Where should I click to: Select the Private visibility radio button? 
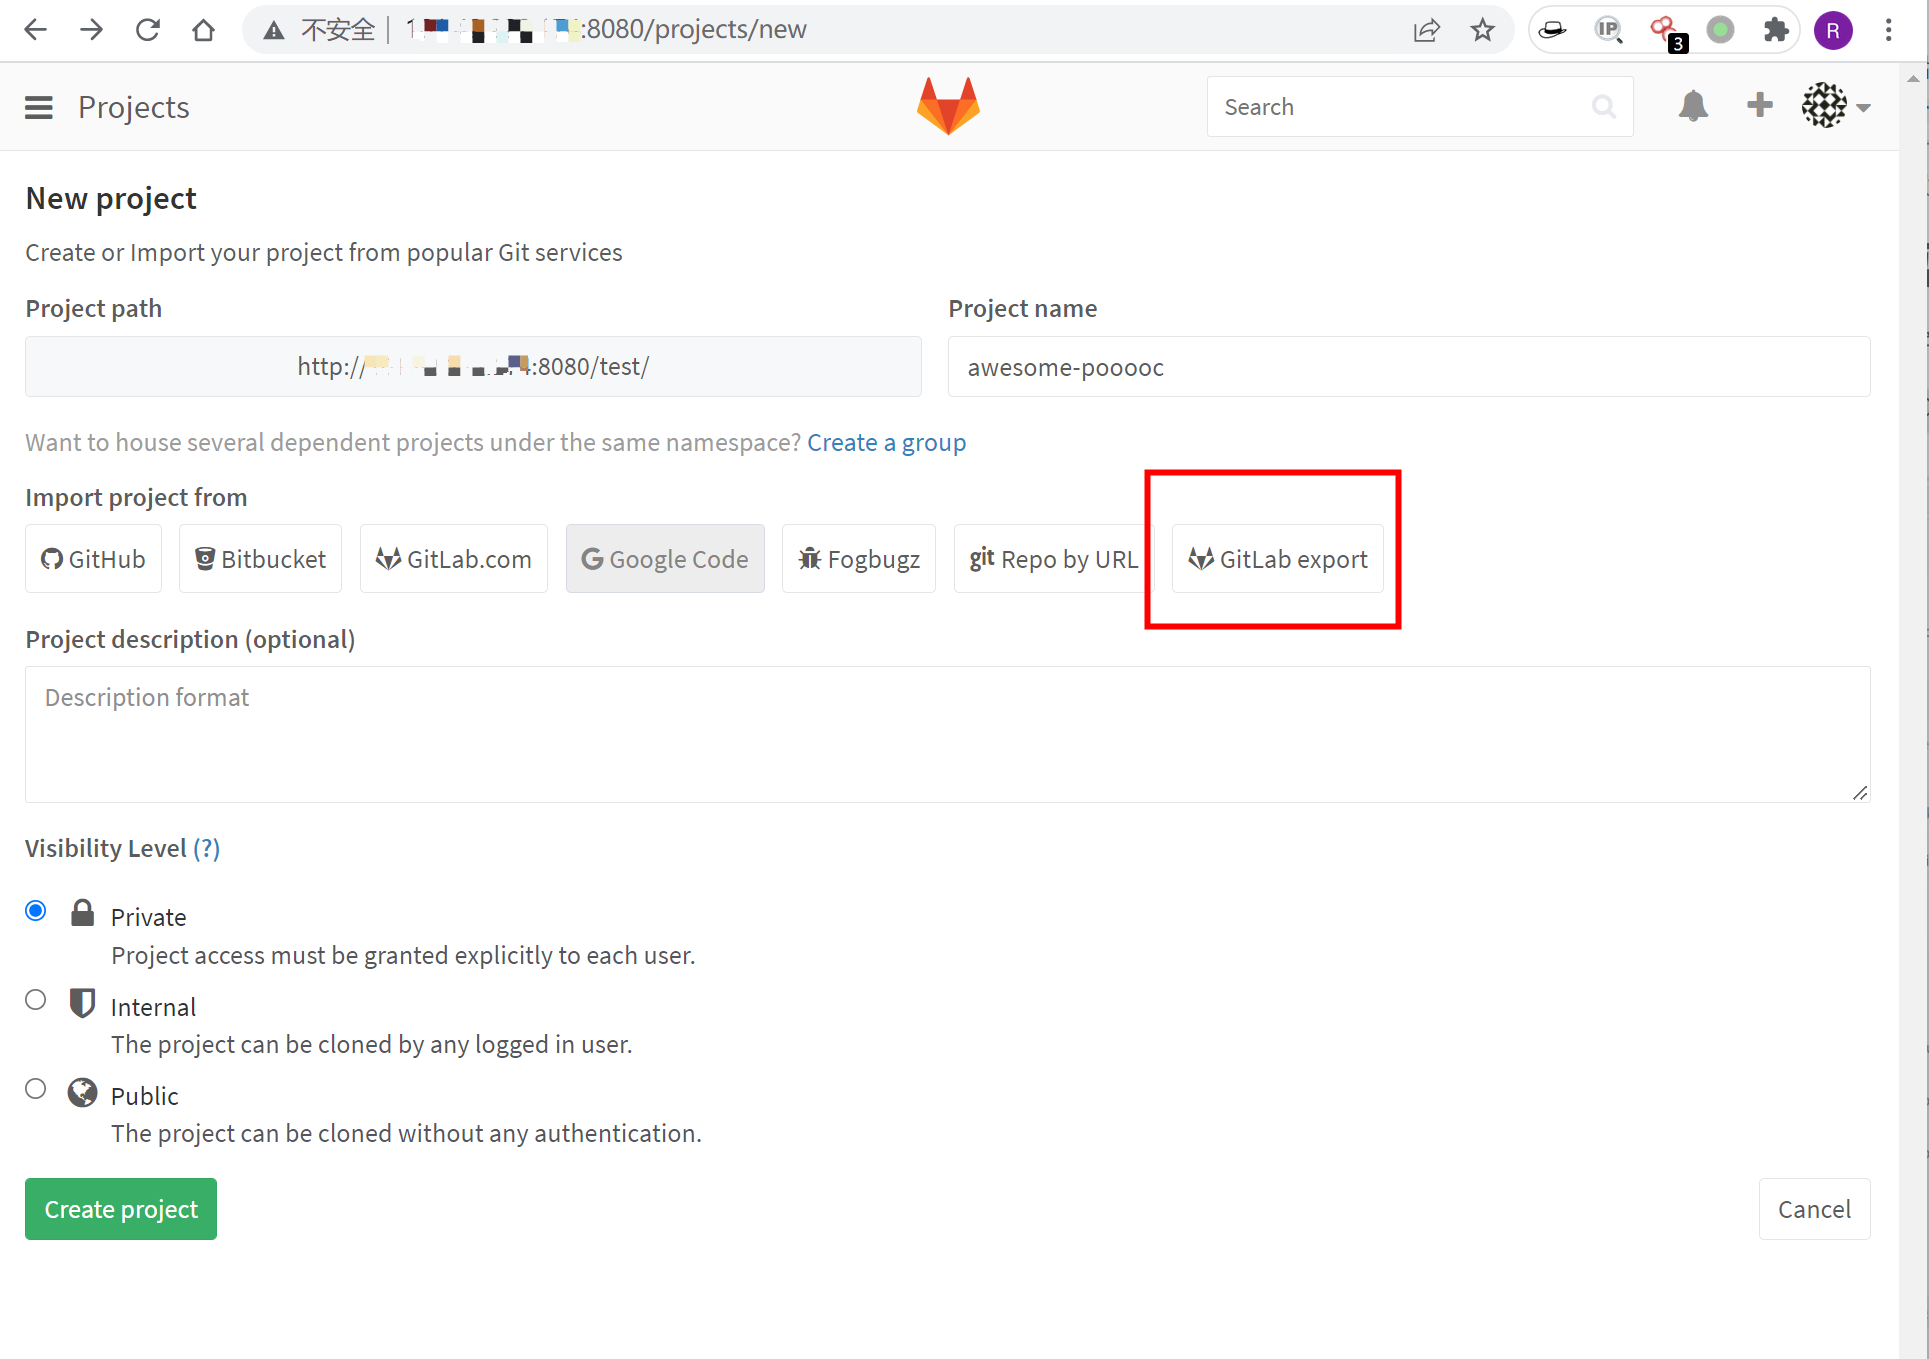pos(36,910)
